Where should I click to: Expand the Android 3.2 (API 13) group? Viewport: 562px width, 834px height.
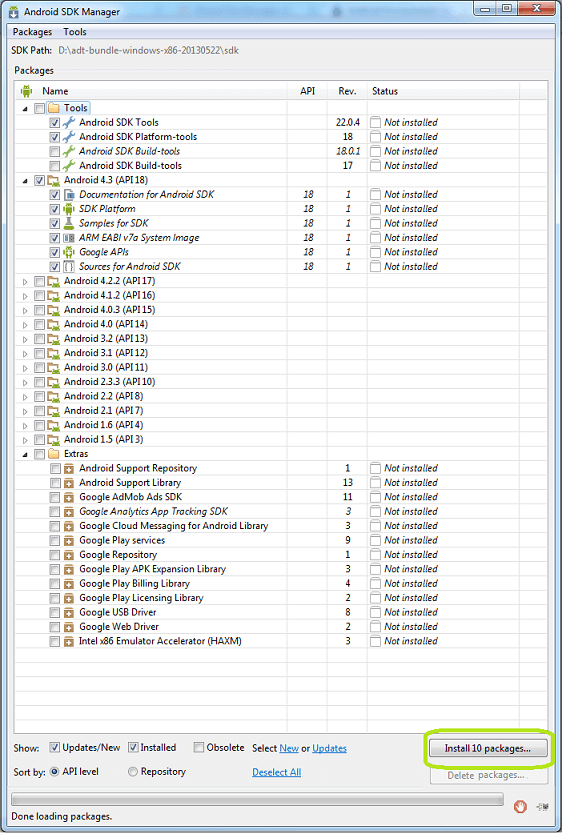pos(25,339)
